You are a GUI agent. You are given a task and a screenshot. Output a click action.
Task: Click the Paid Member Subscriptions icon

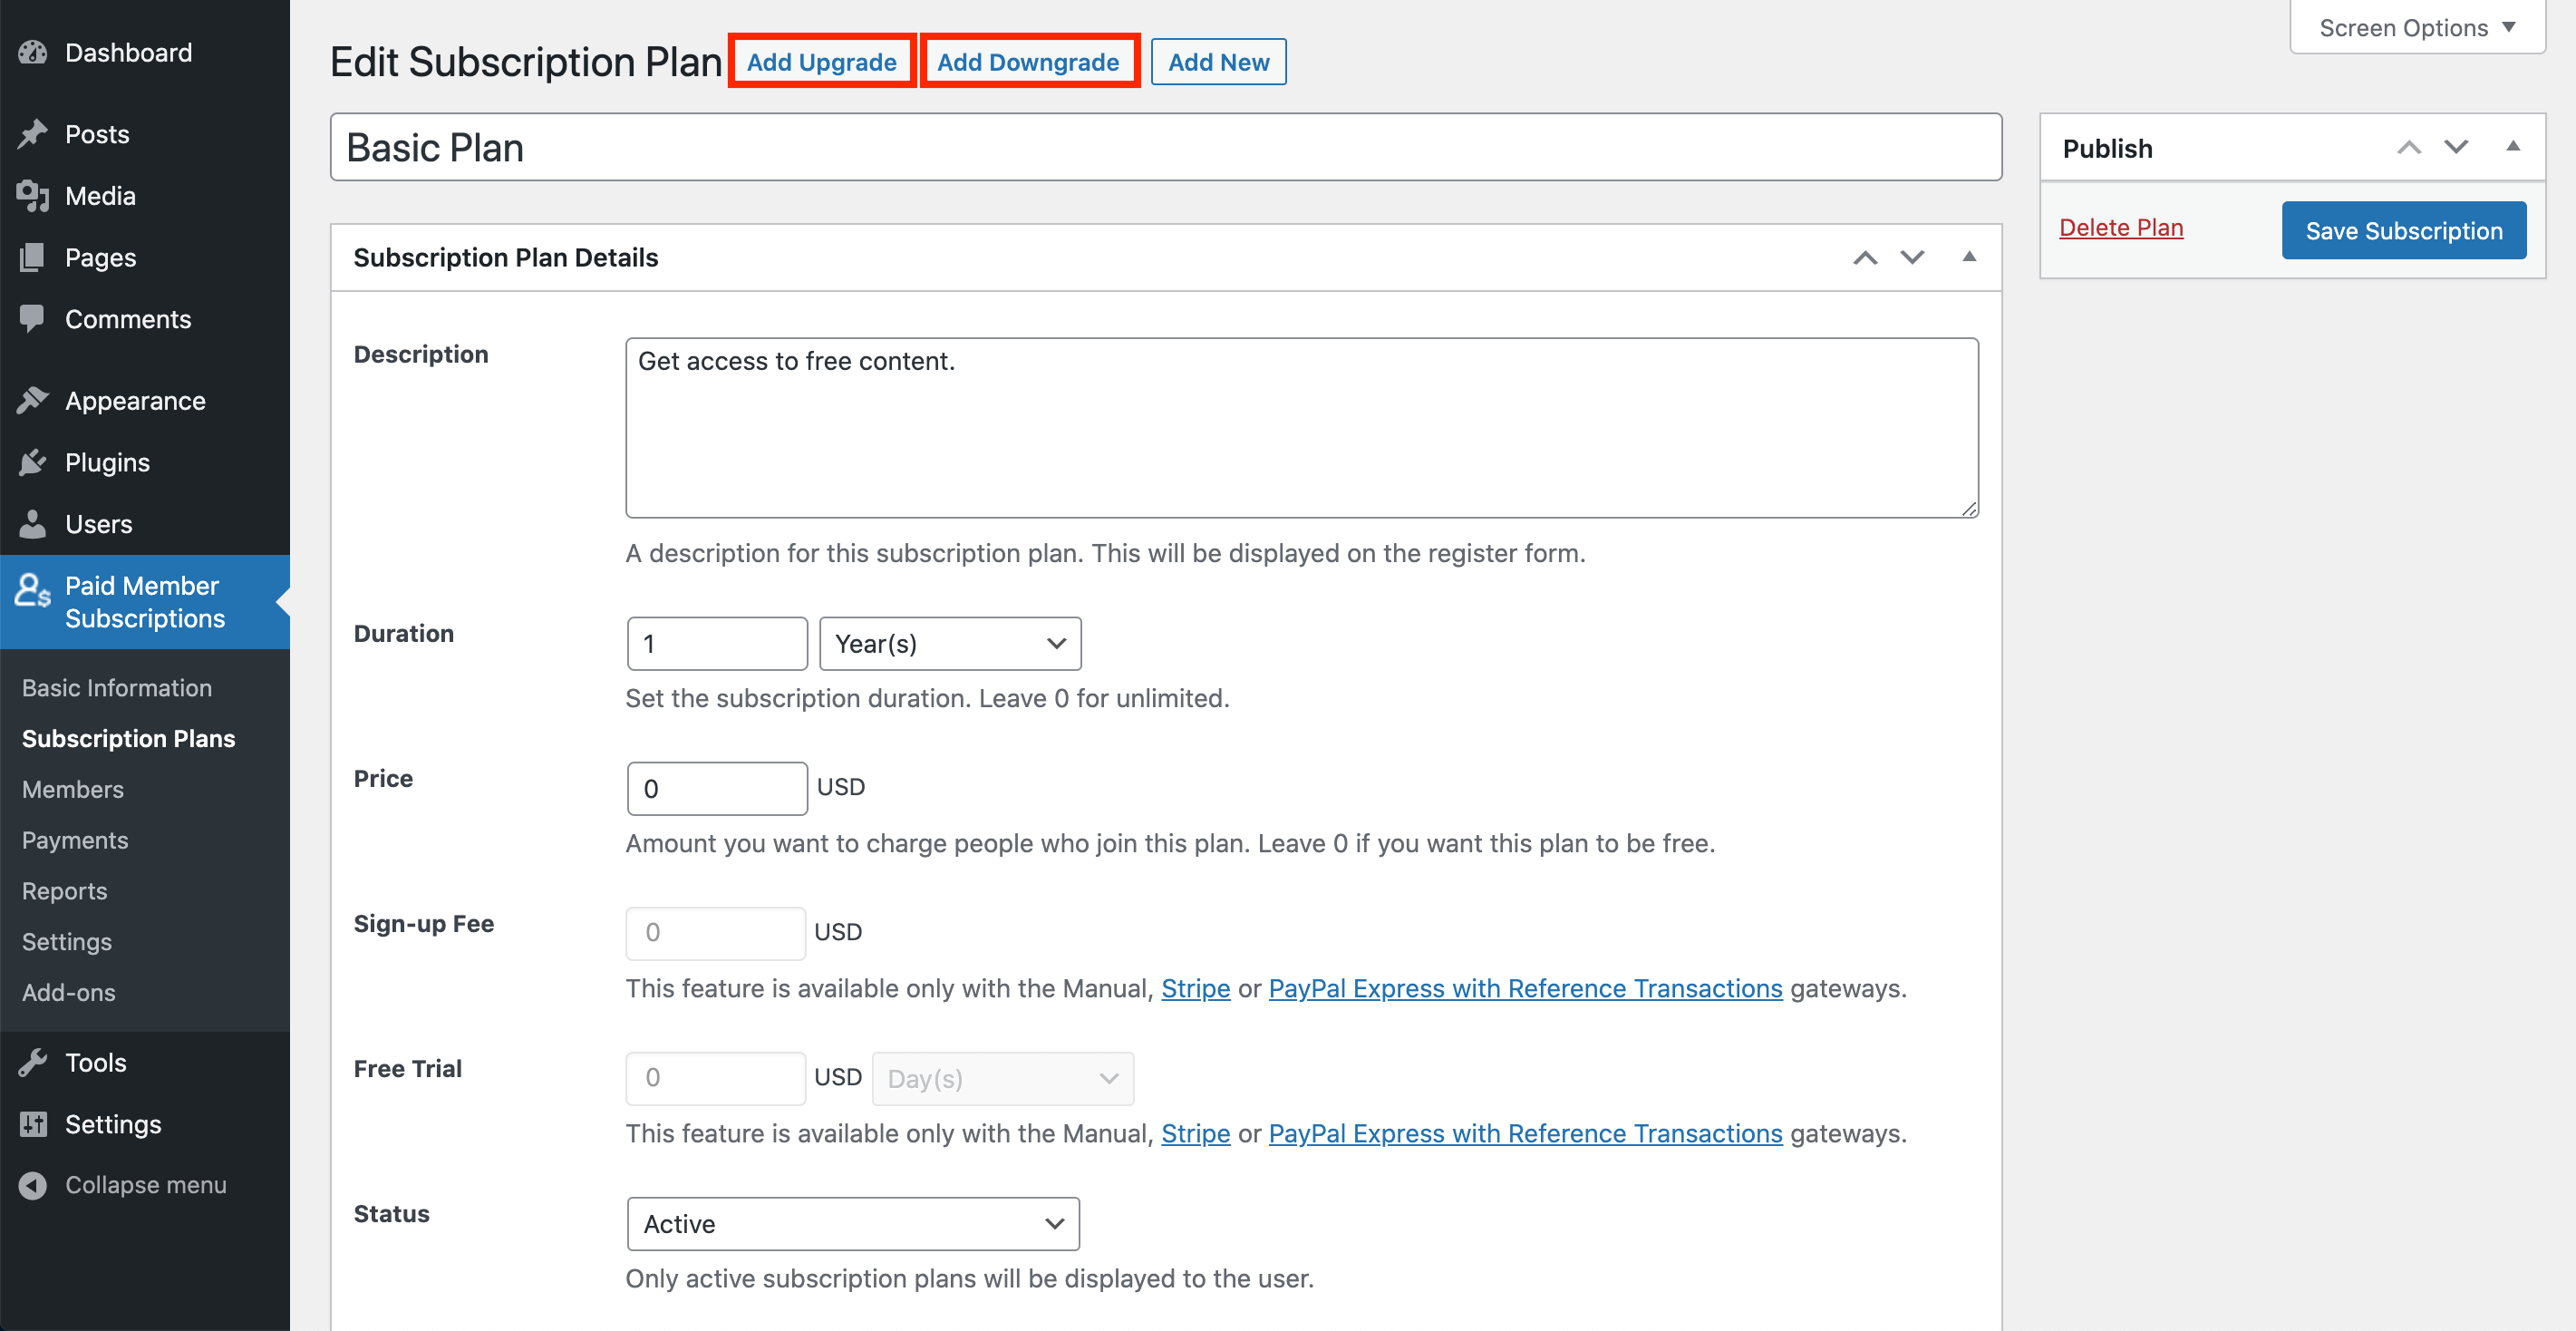coord(32,591)
